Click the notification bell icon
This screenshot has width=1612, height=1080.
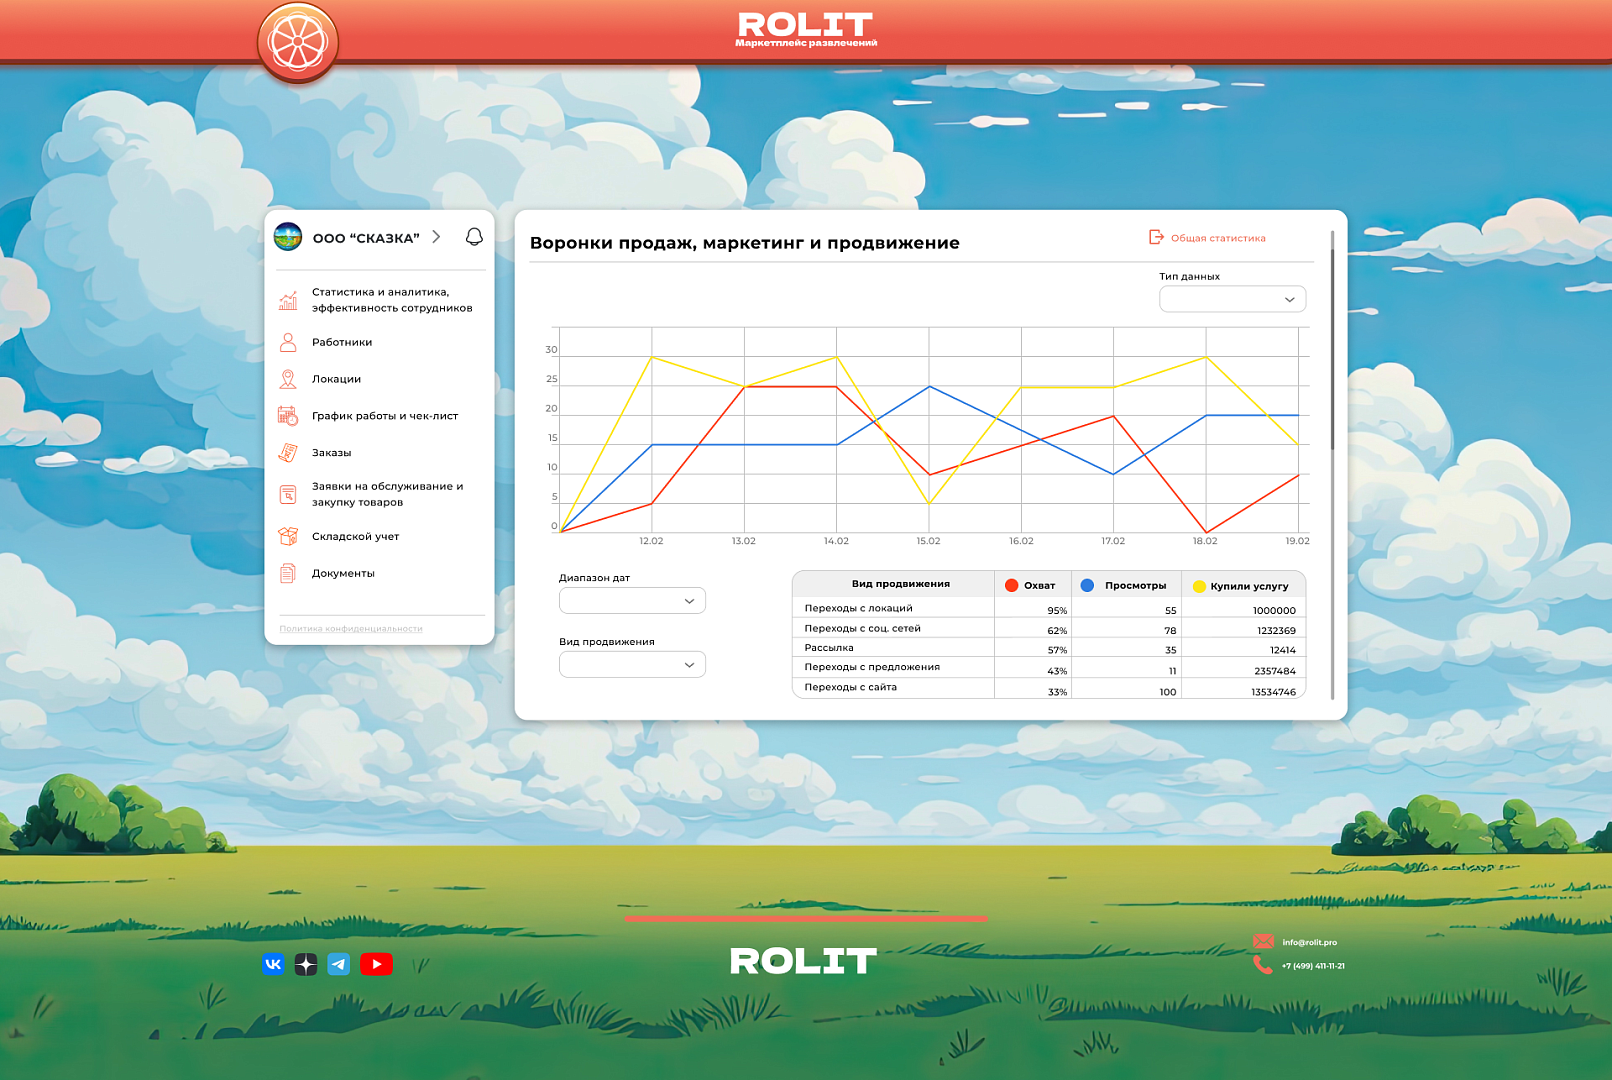click(474, 237)
